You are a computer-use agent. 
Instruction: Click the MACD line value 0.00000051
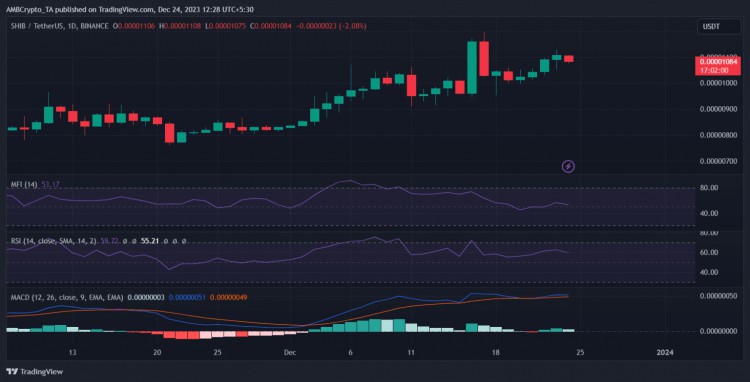[187, 297]
